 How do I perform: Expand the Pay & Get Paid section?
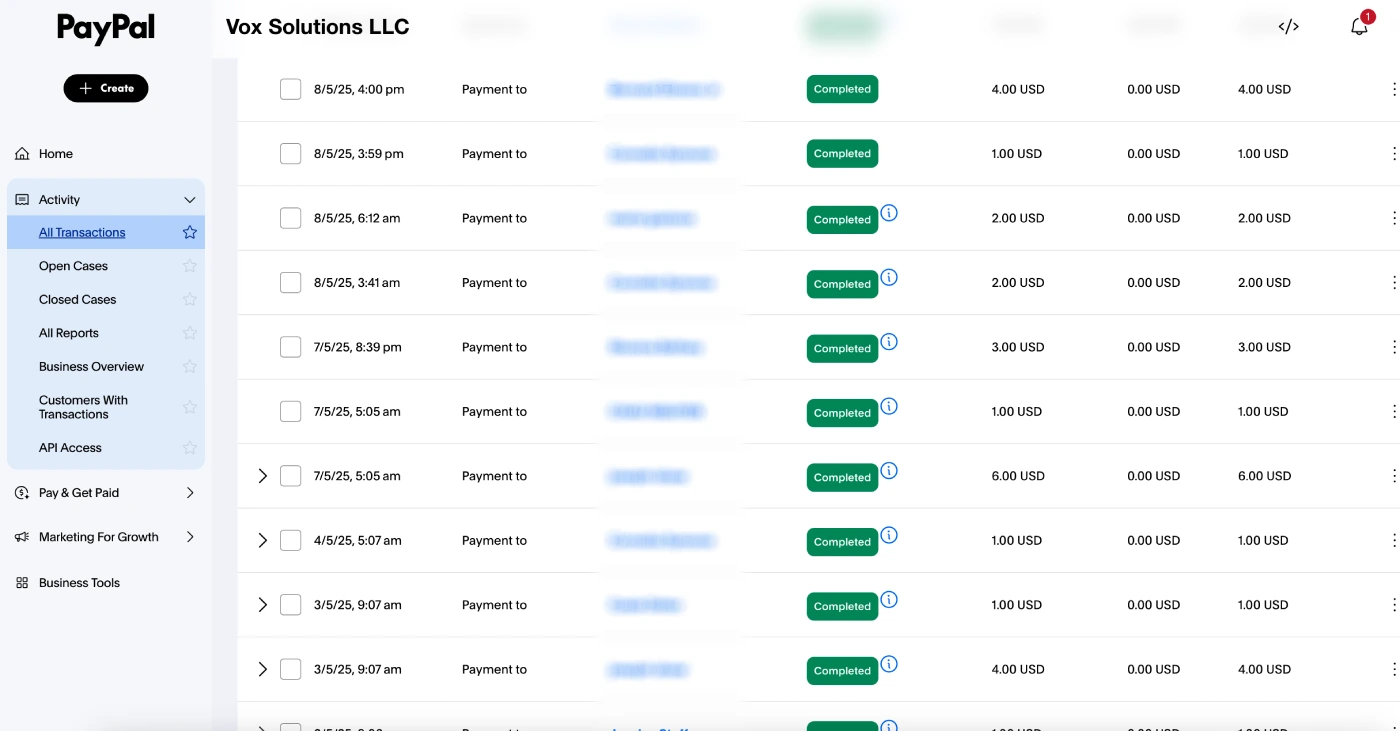(190, 492)
